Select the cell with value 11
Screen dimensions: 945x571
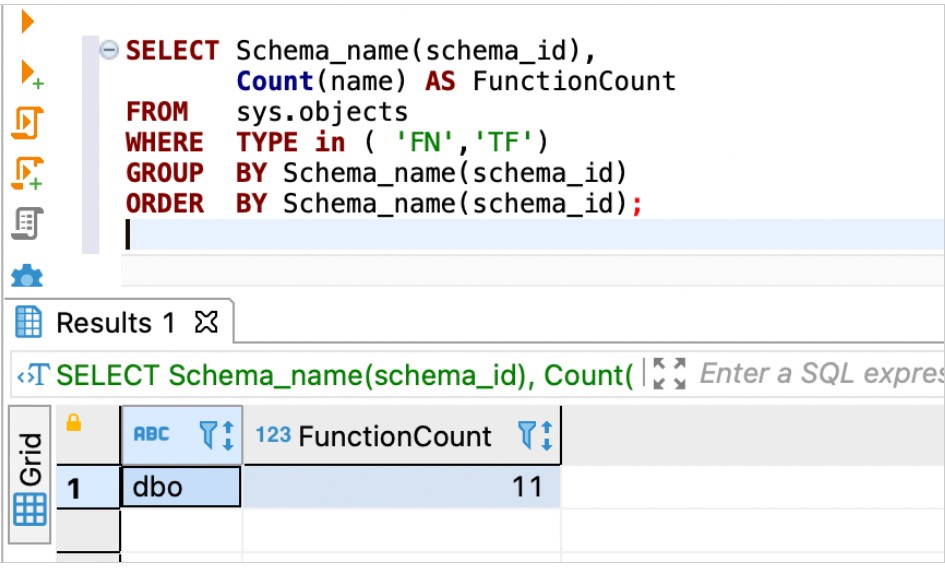coord(400,488)
